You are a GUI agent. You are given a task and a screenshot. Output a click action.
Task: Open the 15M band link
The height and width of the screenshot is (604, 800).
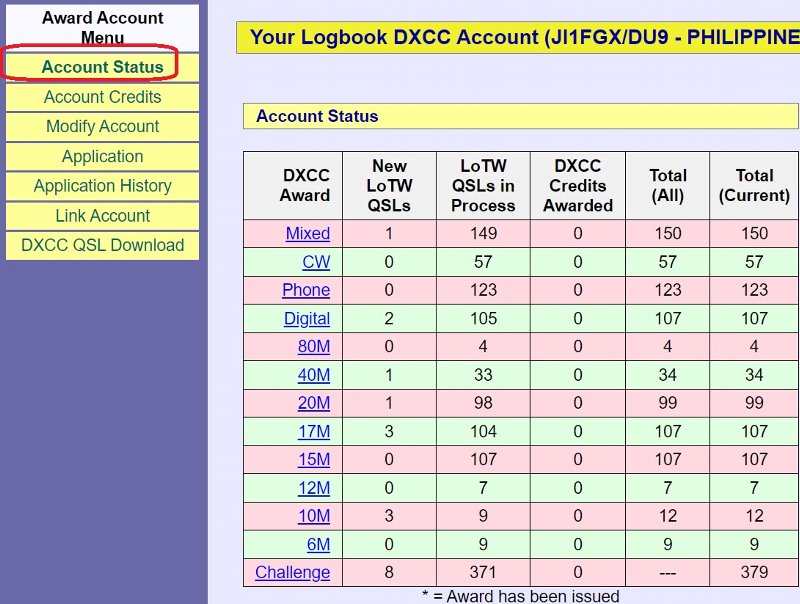click(314, 460)
